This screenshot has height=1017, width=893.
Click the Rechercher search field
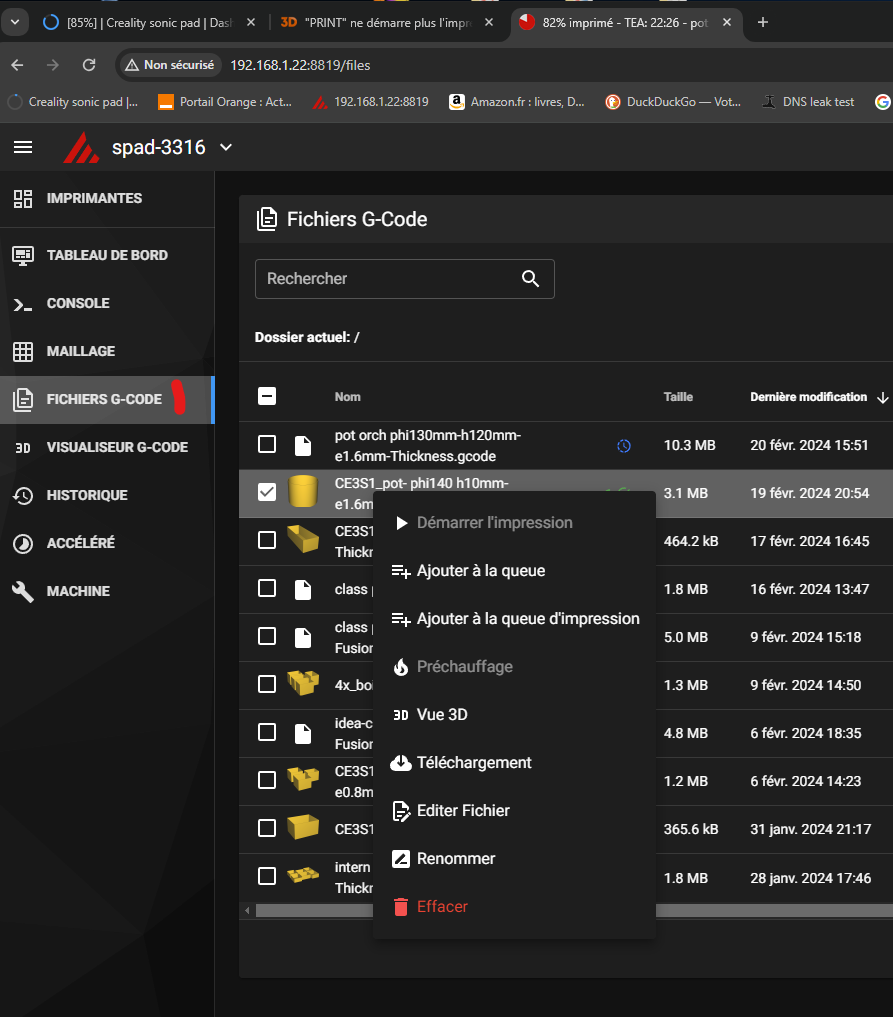click(405, 279)
